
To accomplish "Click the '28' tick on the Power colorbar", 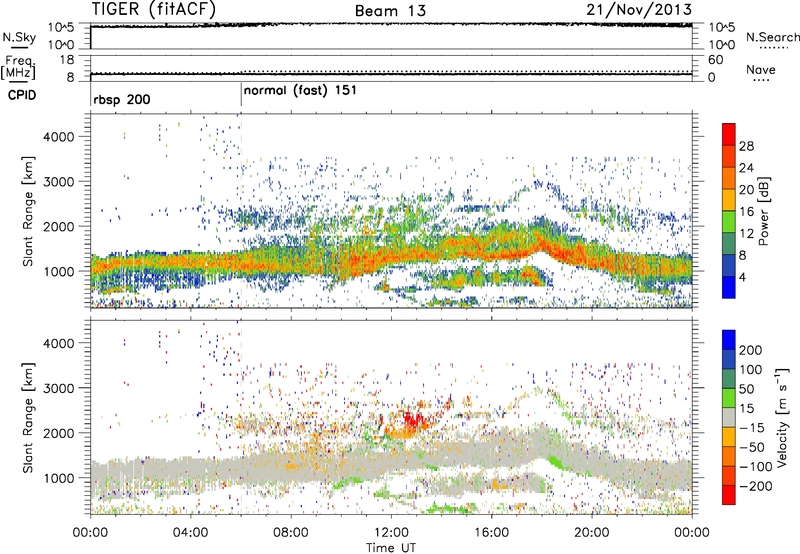I will pos(746,146).
